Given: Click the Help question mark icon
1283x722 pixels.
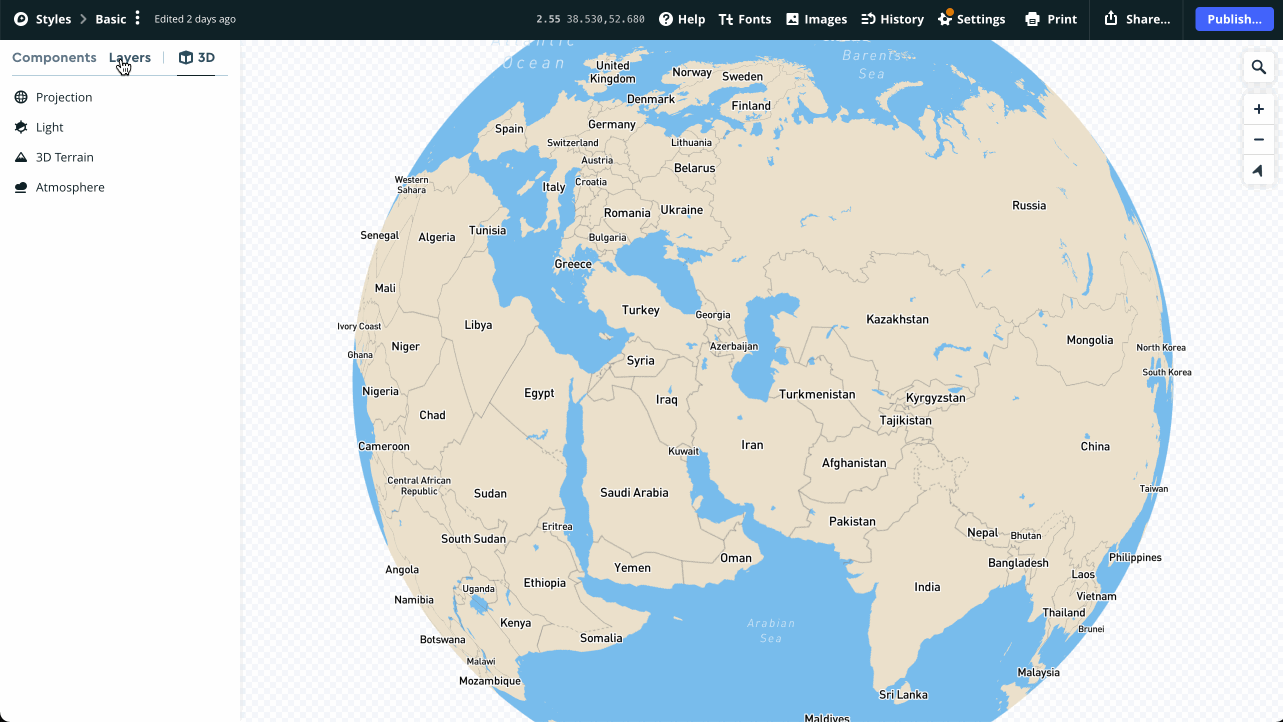Looking at the screenshot, I should click(666, 19).
